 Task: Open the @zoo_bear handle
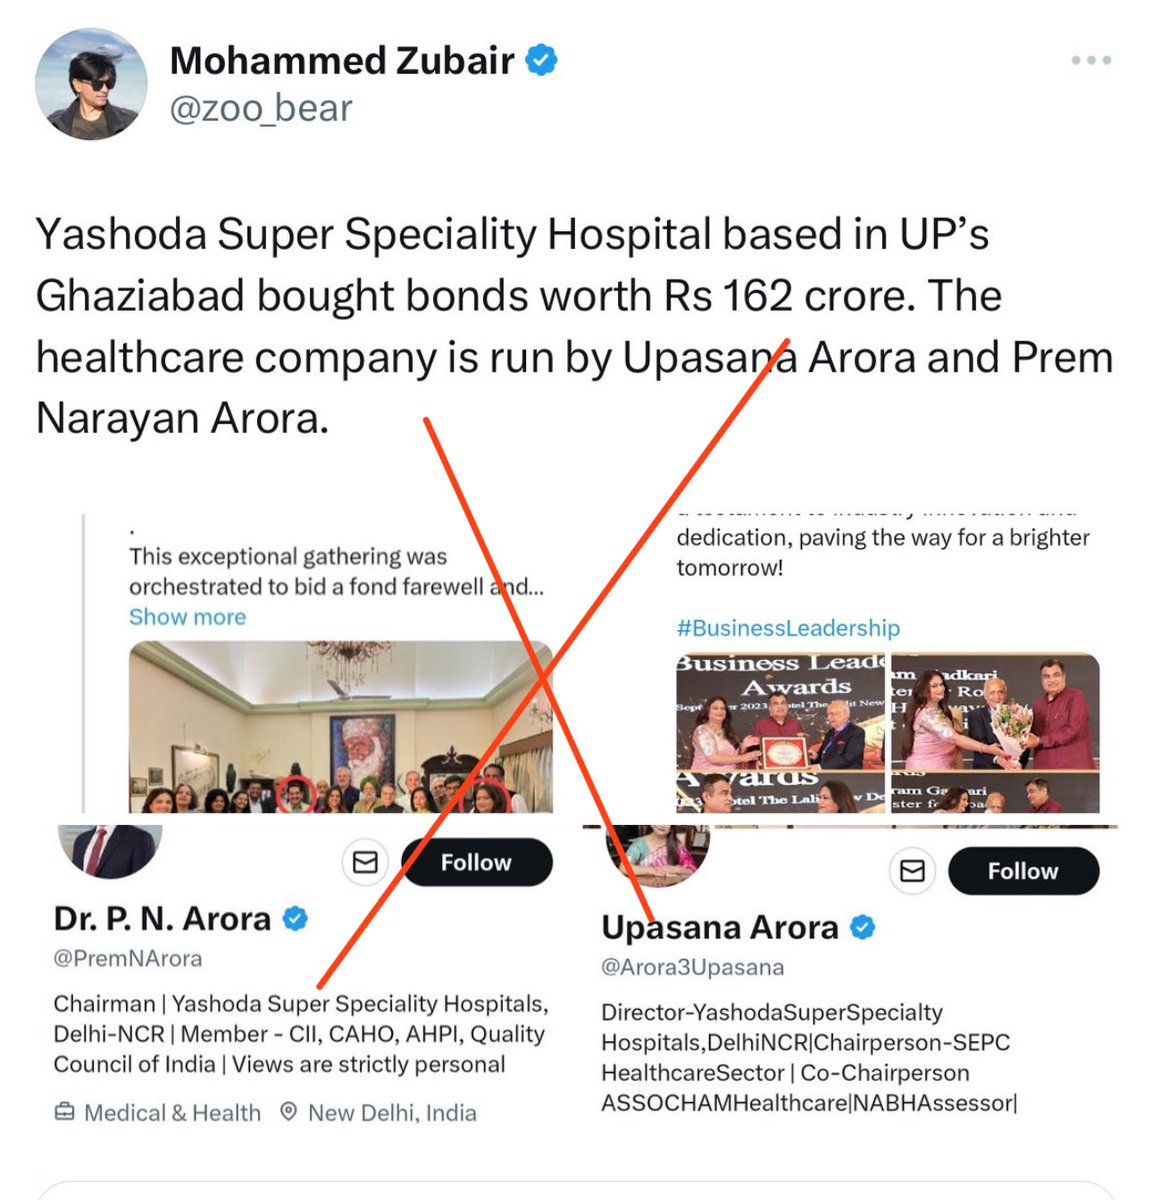[x=261, y=108]
